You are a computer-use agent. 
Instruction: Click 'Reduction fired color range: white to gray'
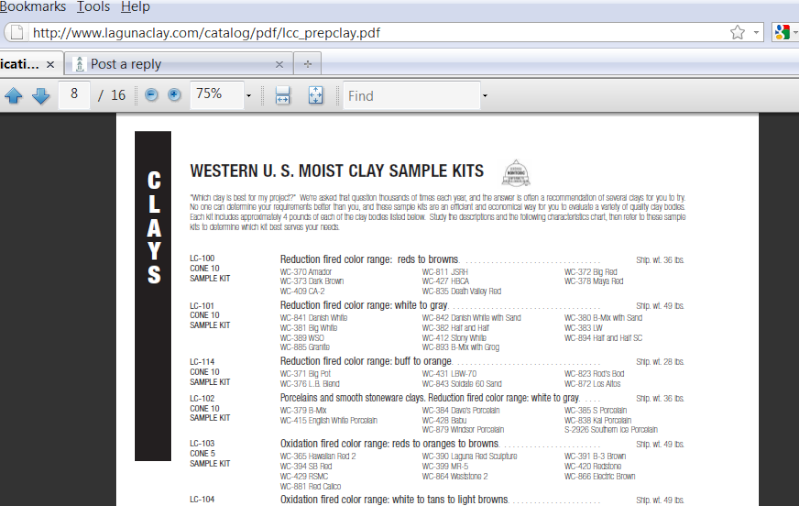[x=364, y=305]
